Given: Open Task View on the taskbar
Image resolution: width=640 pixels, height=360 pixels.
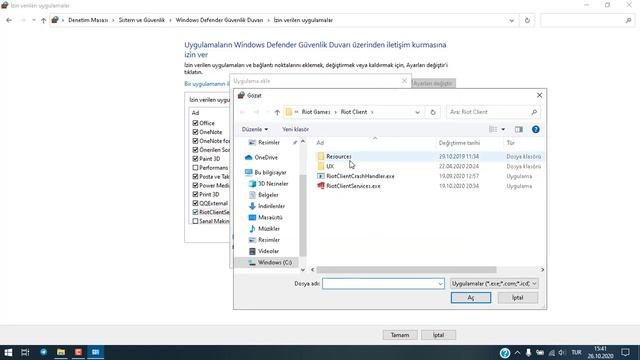Looking at the screenshot, I should 25,352.
